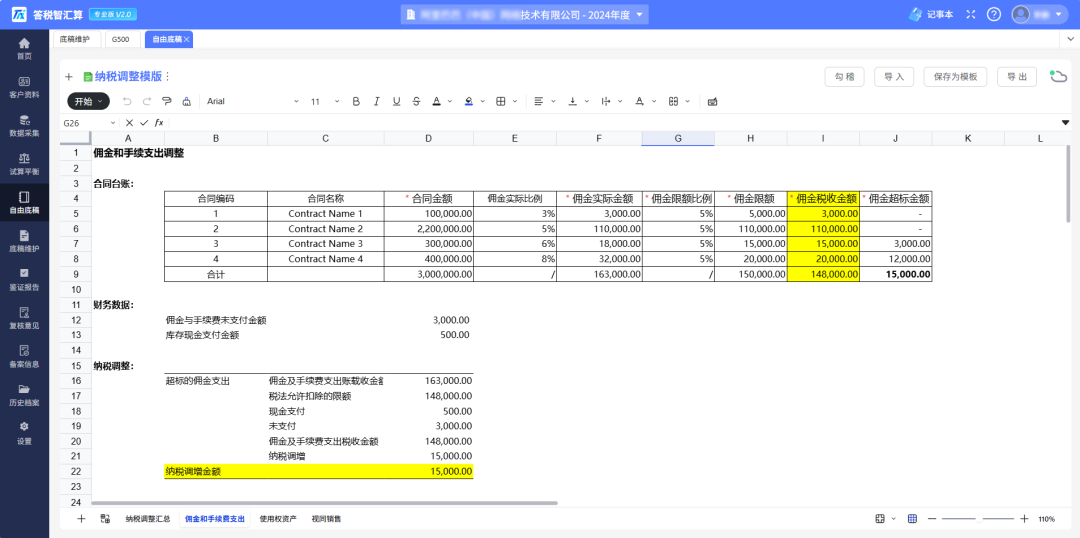Screen dimensions: 1080x538
Task: Switch to the 纳税调整汇总 sheet tab
Action: (x=147, y=519)
